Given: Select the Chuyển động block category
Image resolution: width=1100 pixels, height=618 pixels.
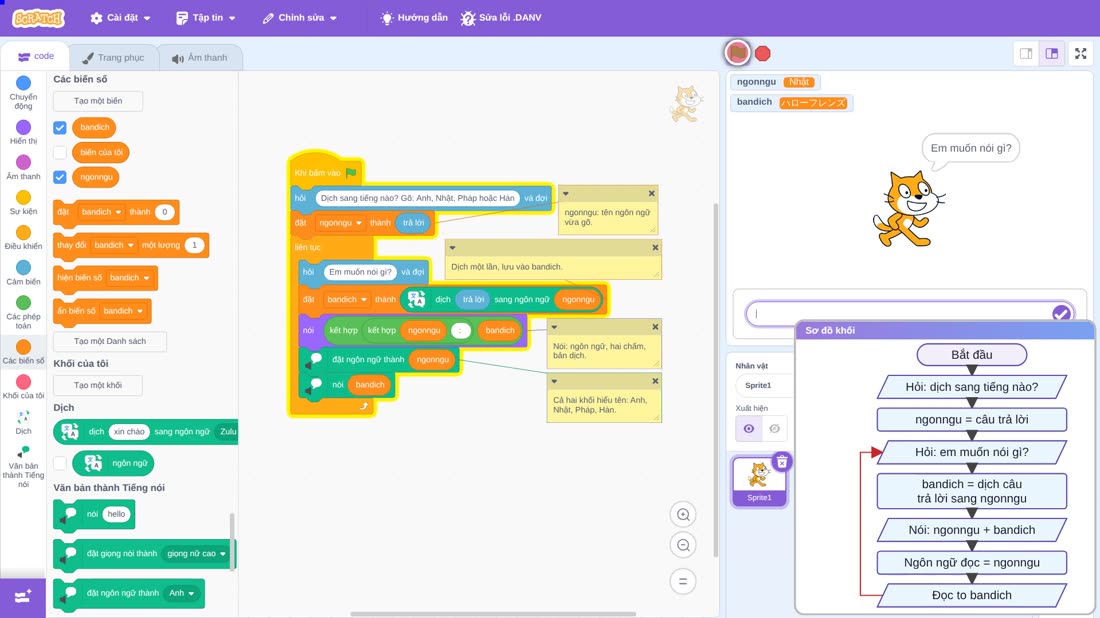Looking at the screenshot, I should click(23, 93).
